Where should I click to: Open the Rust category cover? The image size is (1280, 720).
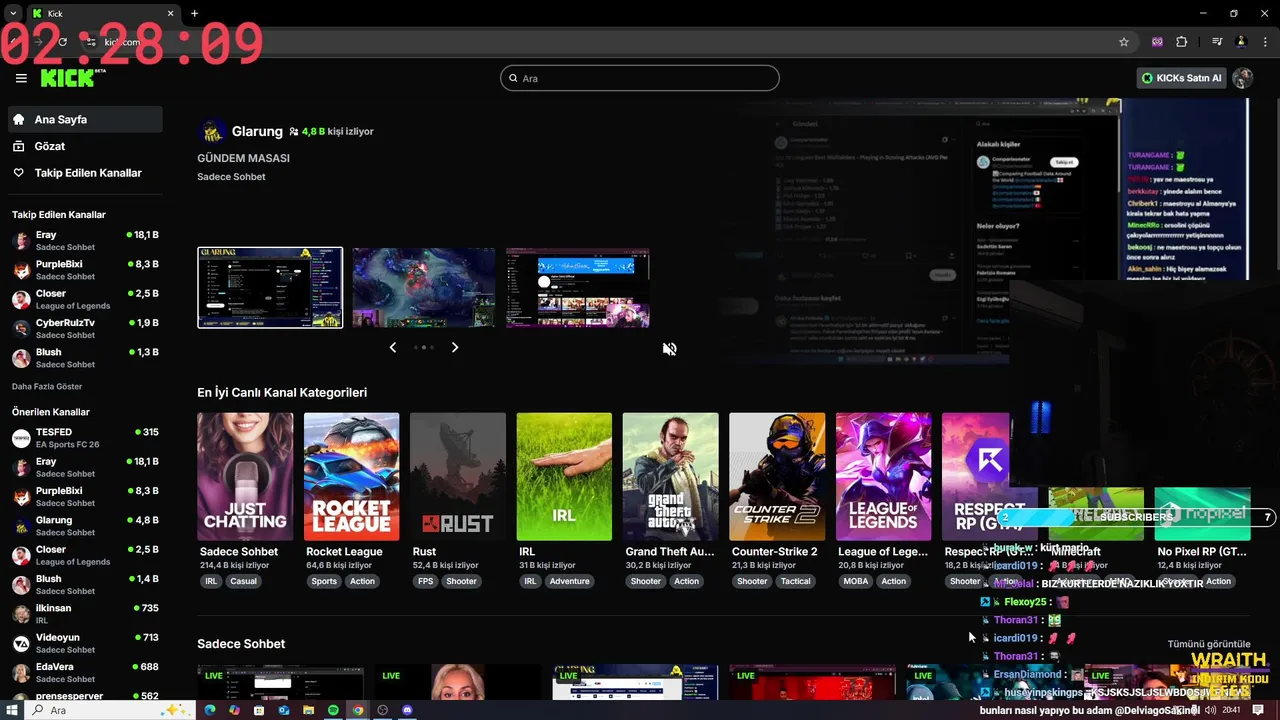click(x=458, y=477)
